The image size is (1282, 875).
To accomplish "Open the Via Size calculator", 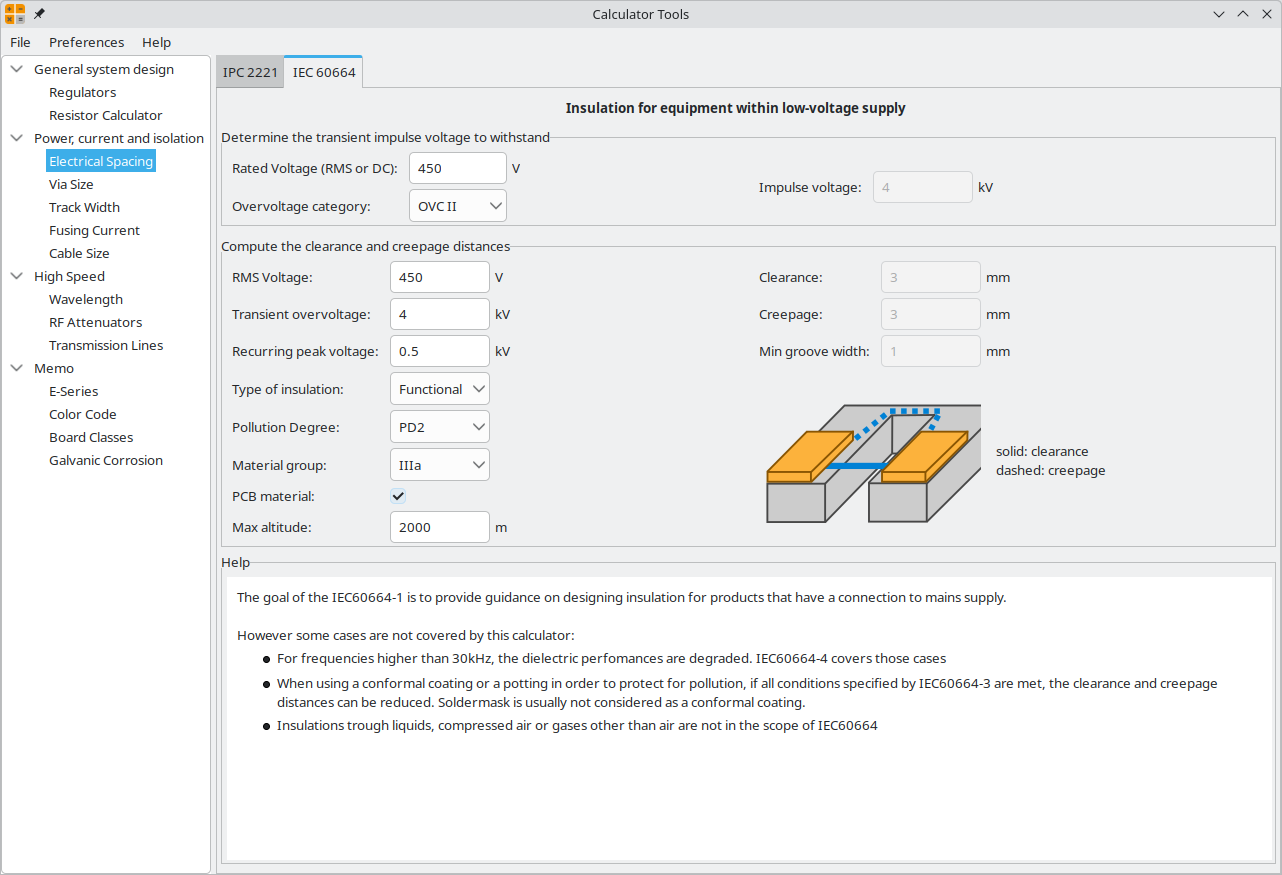I will pos(71,184).
